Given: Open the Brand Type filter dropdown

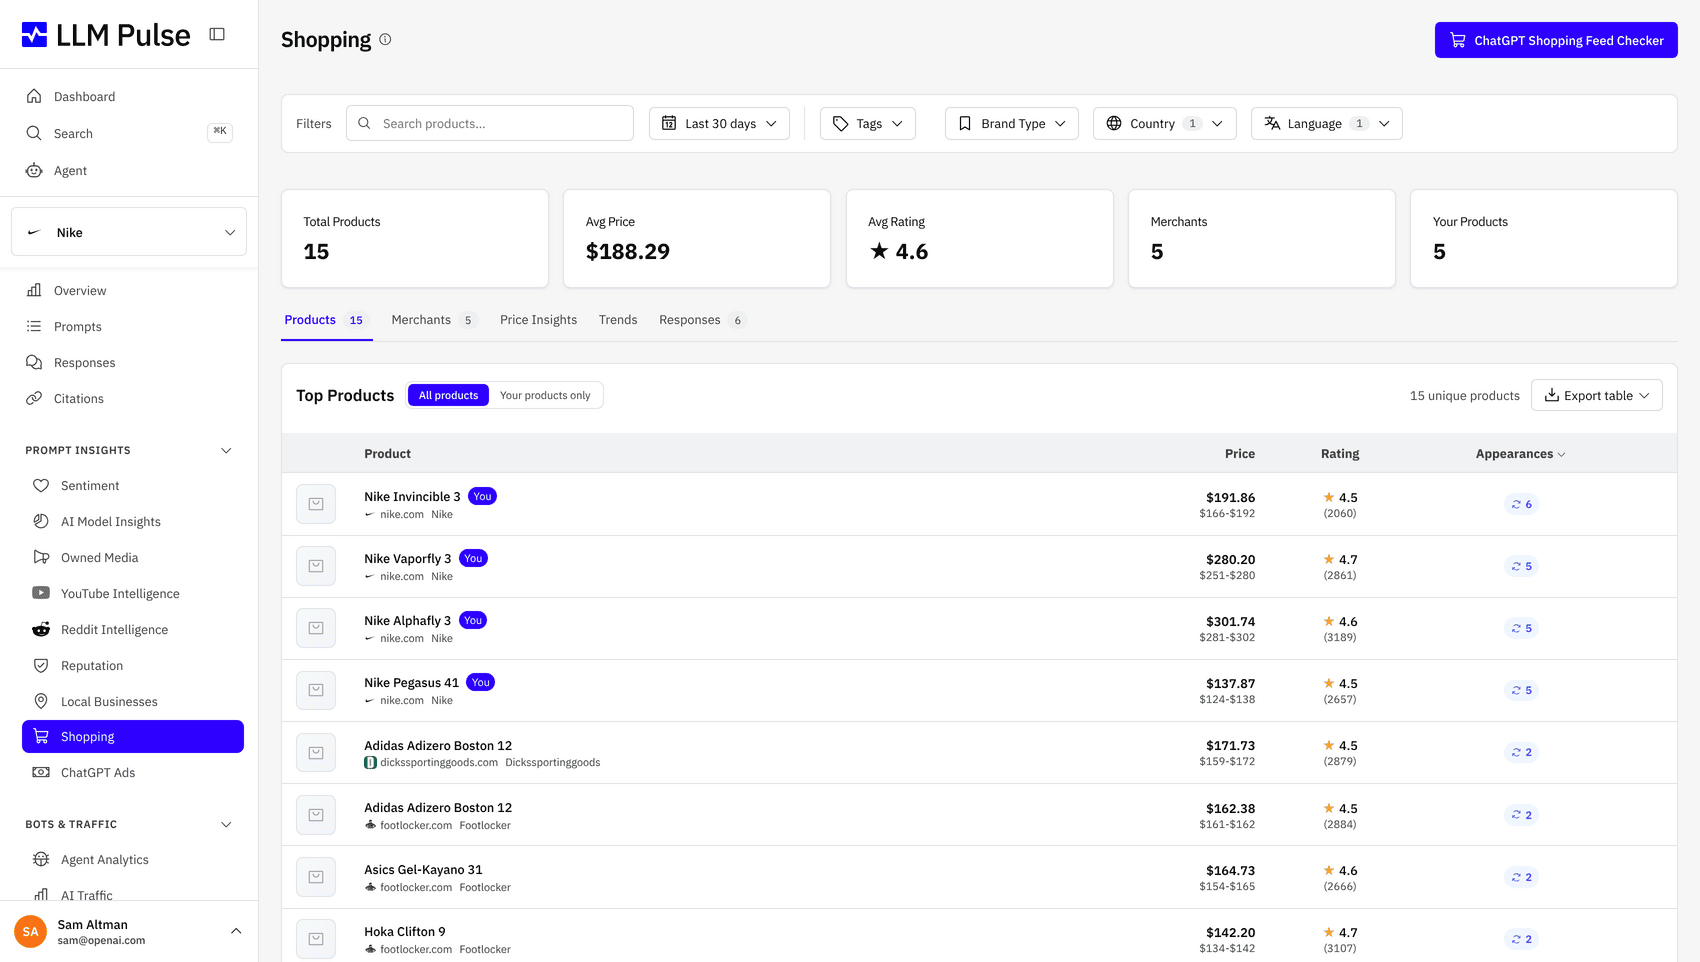Looking at the screenshot, I should 1012,124.
